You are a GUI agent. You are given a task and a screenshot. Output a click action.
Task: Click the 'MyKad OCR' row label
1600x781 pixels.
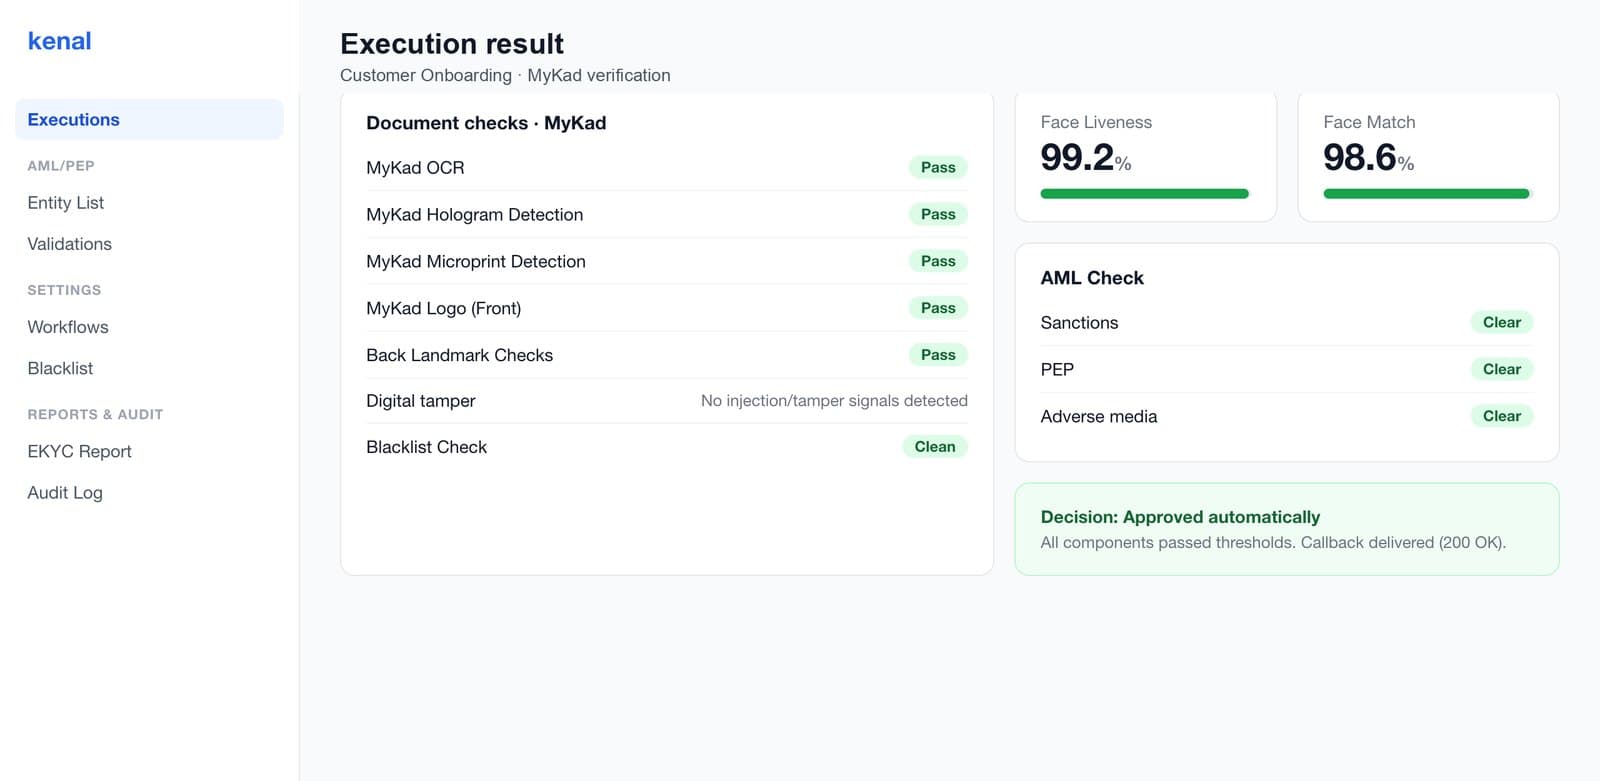click(x=415, y=168)
